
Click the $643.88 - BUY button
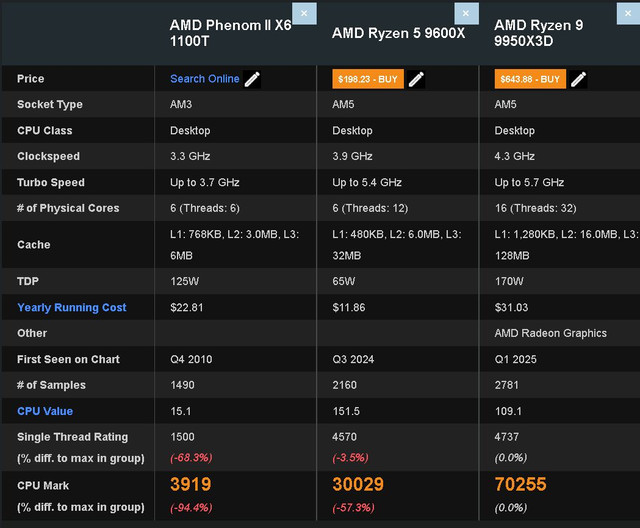[530, 79]
